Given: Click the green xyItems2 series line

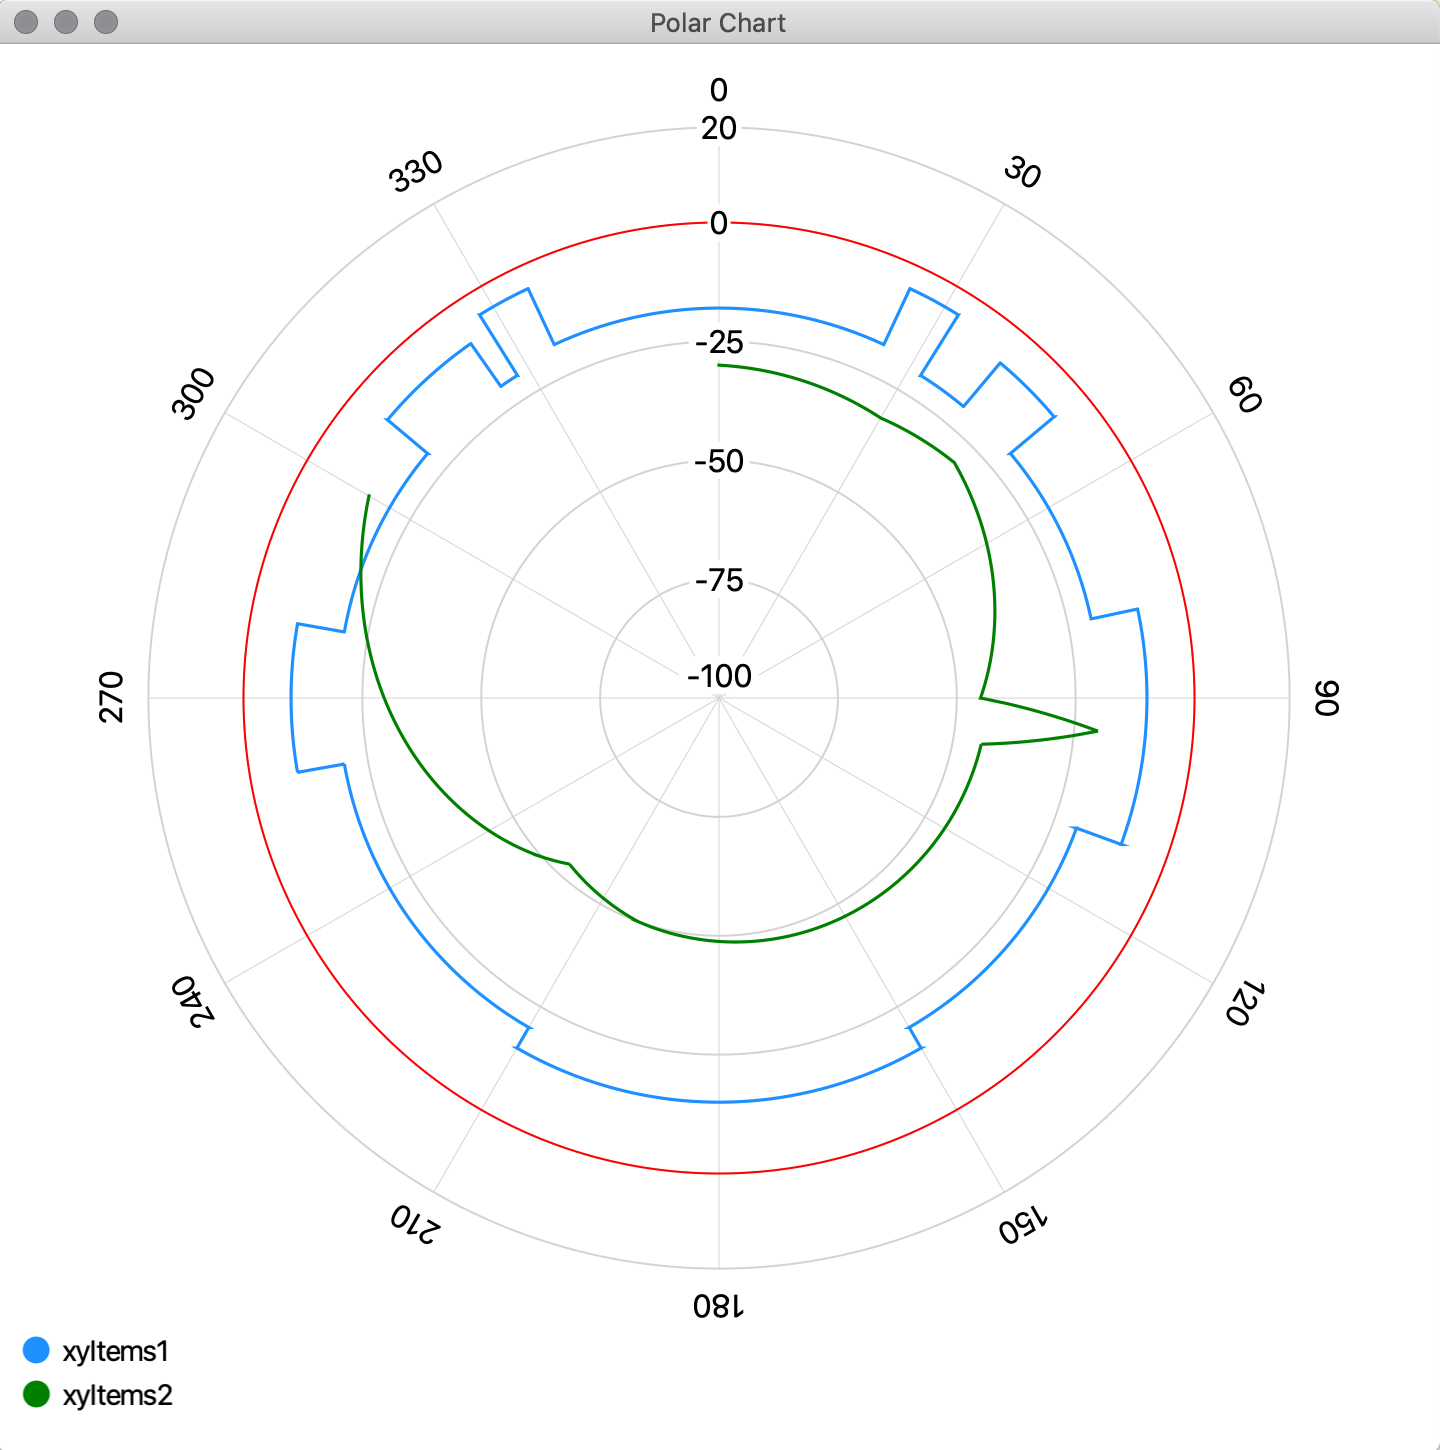Looking at the screenshot, I should pos(735,941).
